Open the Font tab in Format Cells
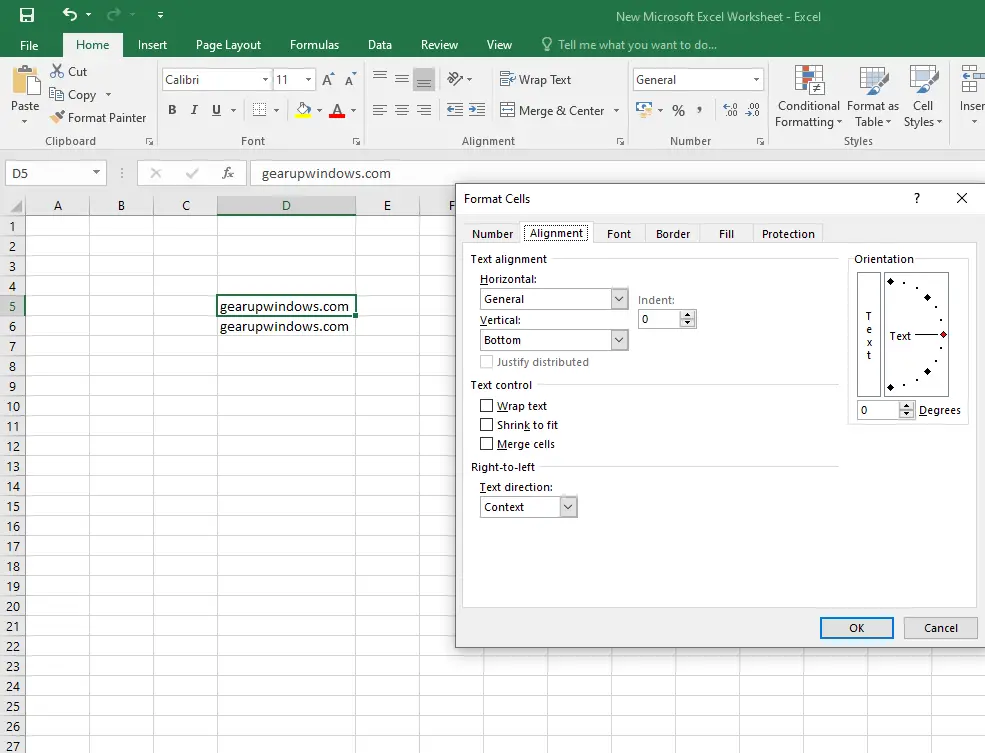This screenshot has height=753, width=985. coord(619,234)
